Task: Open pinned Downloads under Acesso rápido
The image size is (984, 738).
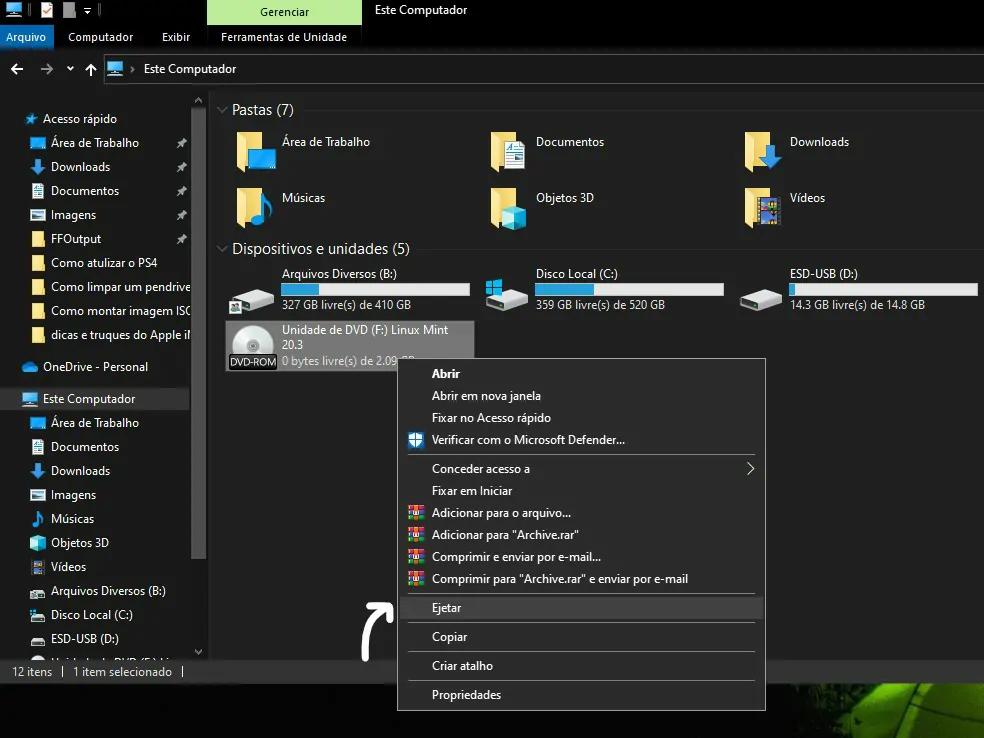Action: point(80,167)
